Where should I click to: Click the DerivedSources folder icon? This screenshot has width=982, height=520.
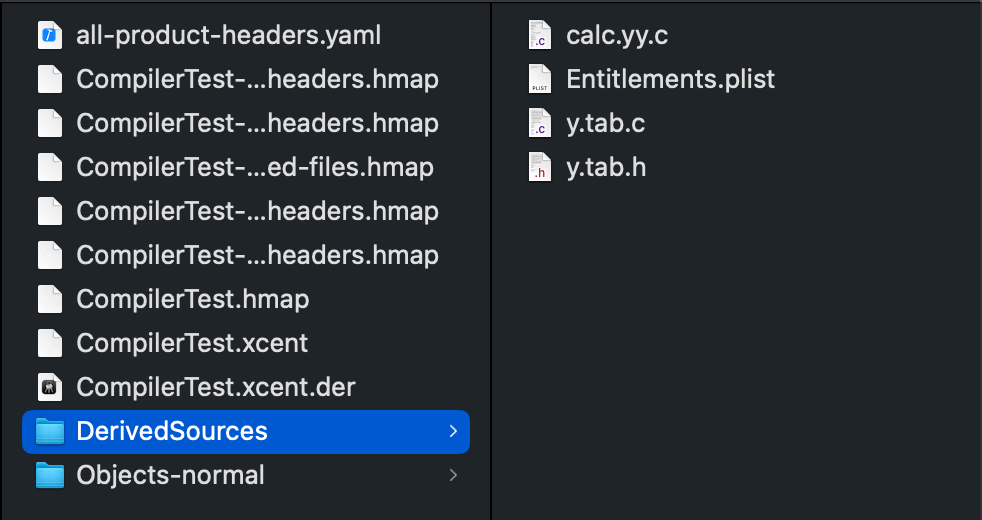pos(50,431)
